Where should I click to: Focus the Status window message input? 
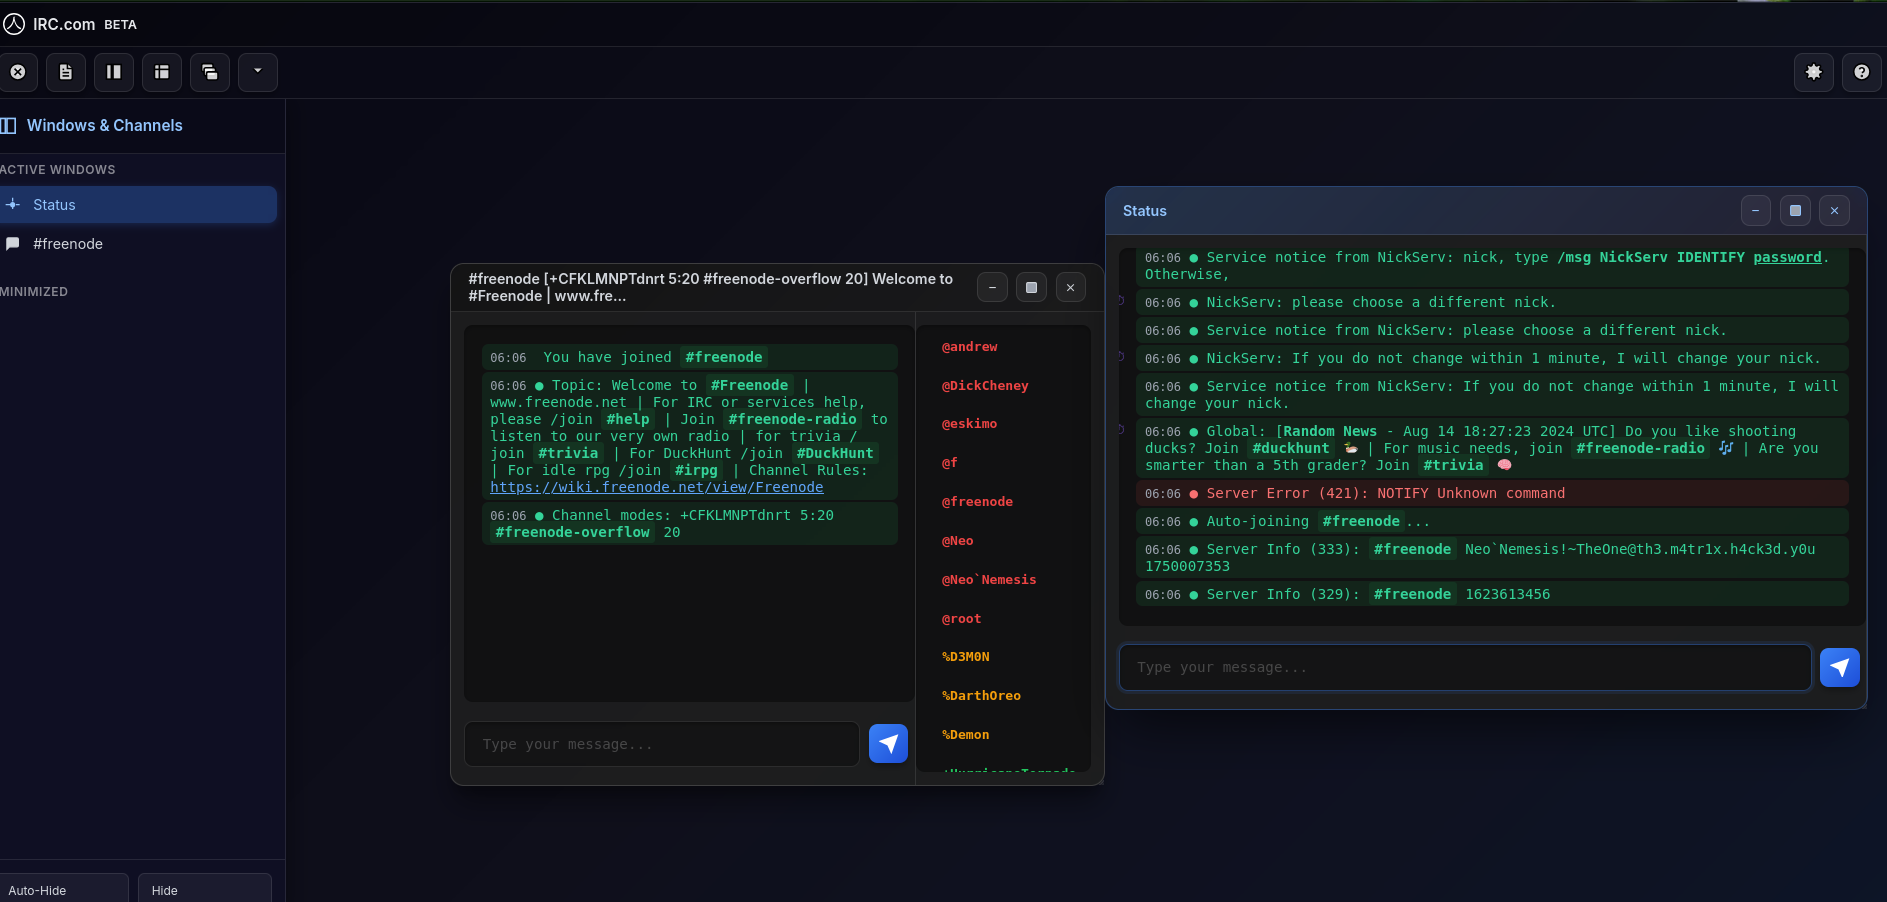[1464, 667]
